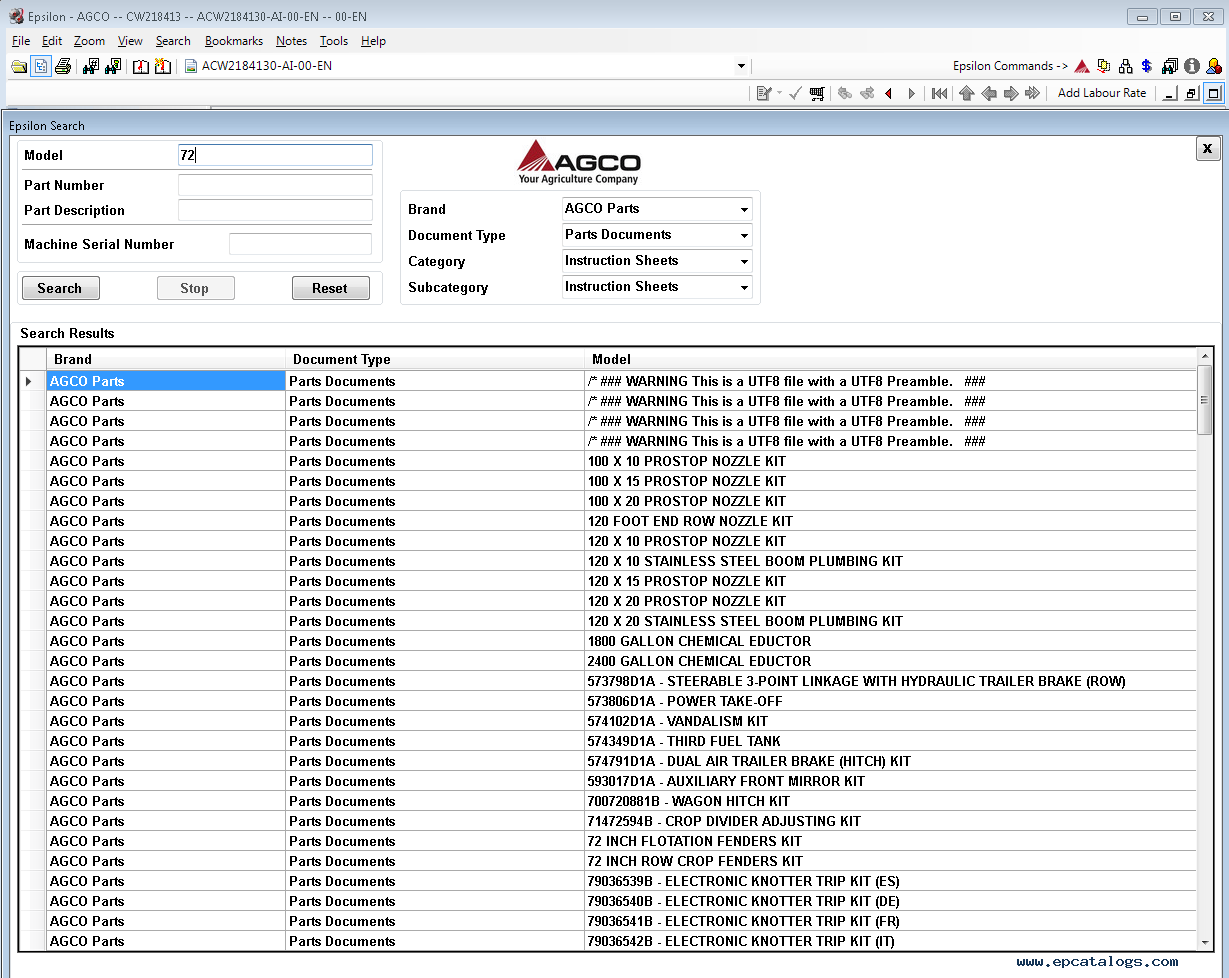Open the View menu

pos(130,41)
